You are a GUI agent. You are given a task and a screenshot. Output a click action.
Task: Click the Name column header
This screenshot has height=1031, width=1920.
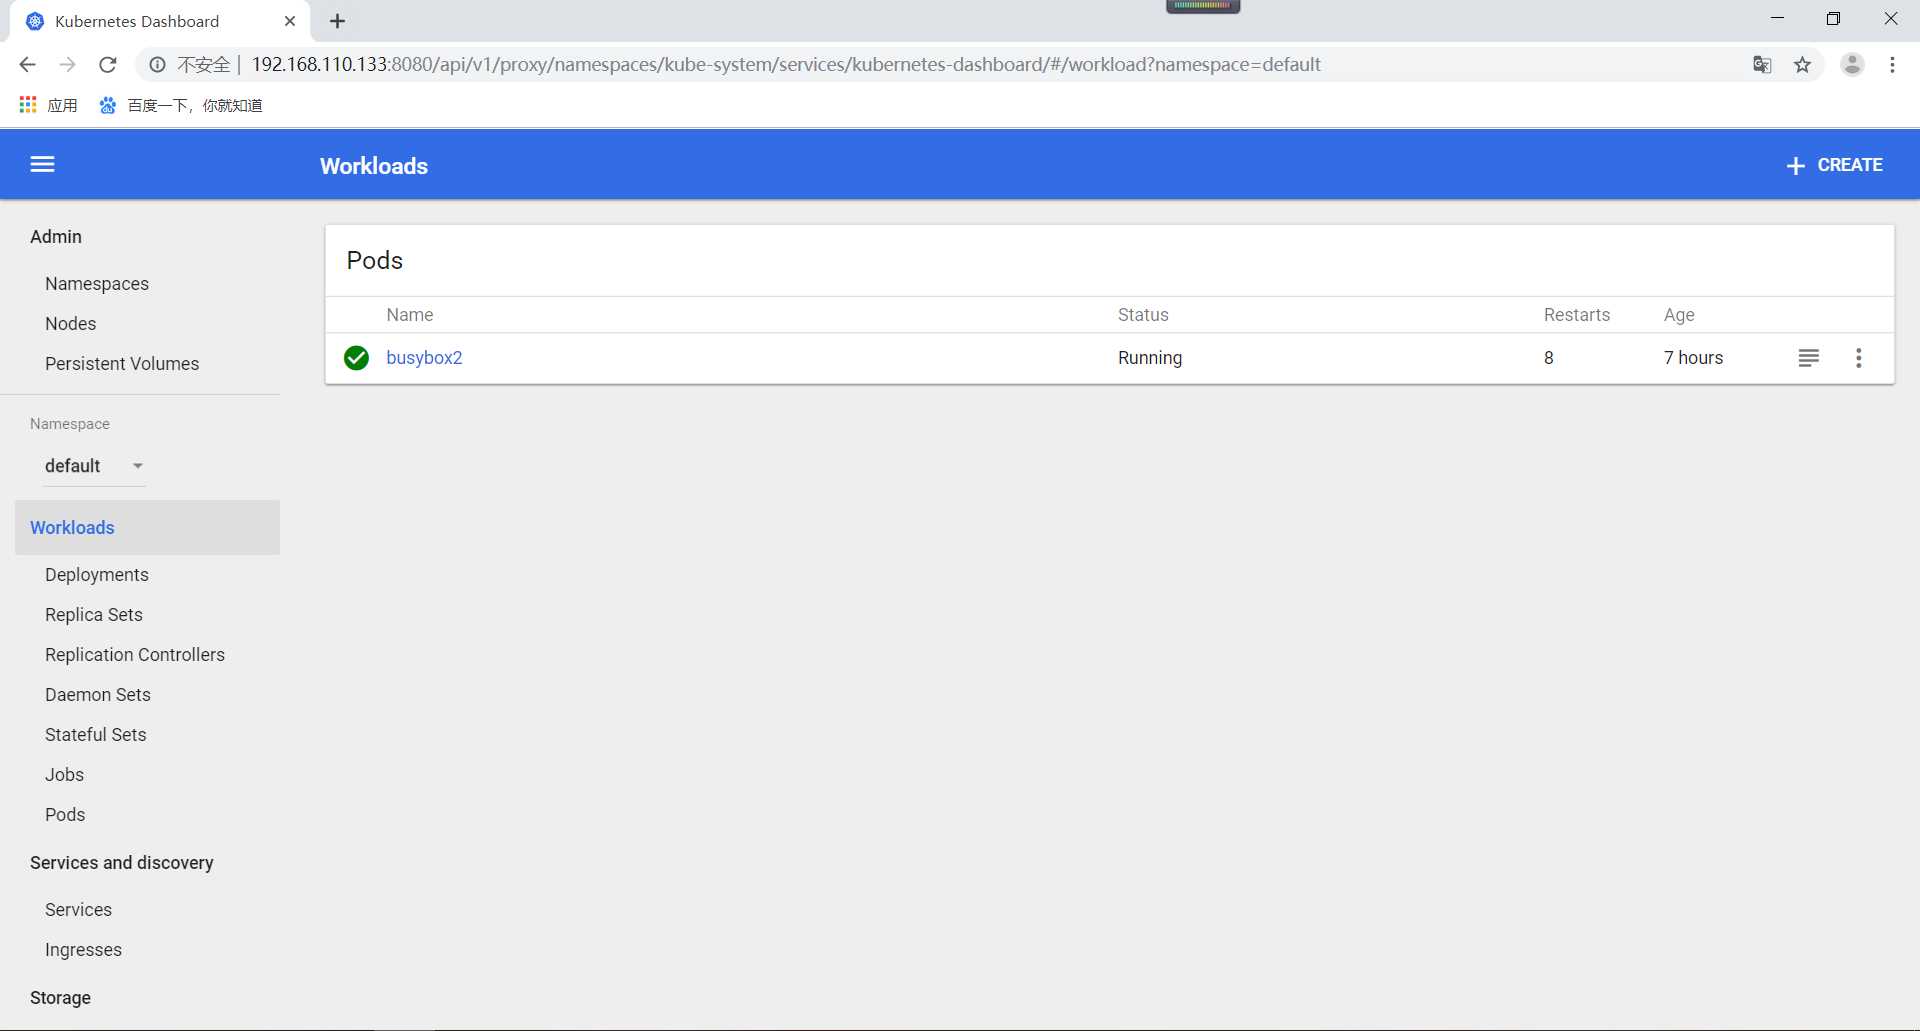410,315
